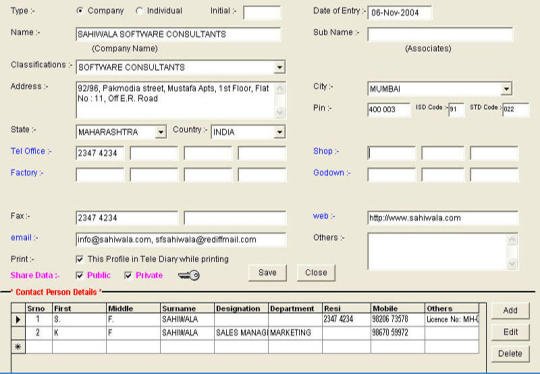Click the Date of Entry field
The image size is (540, 374).
point(400,13)
